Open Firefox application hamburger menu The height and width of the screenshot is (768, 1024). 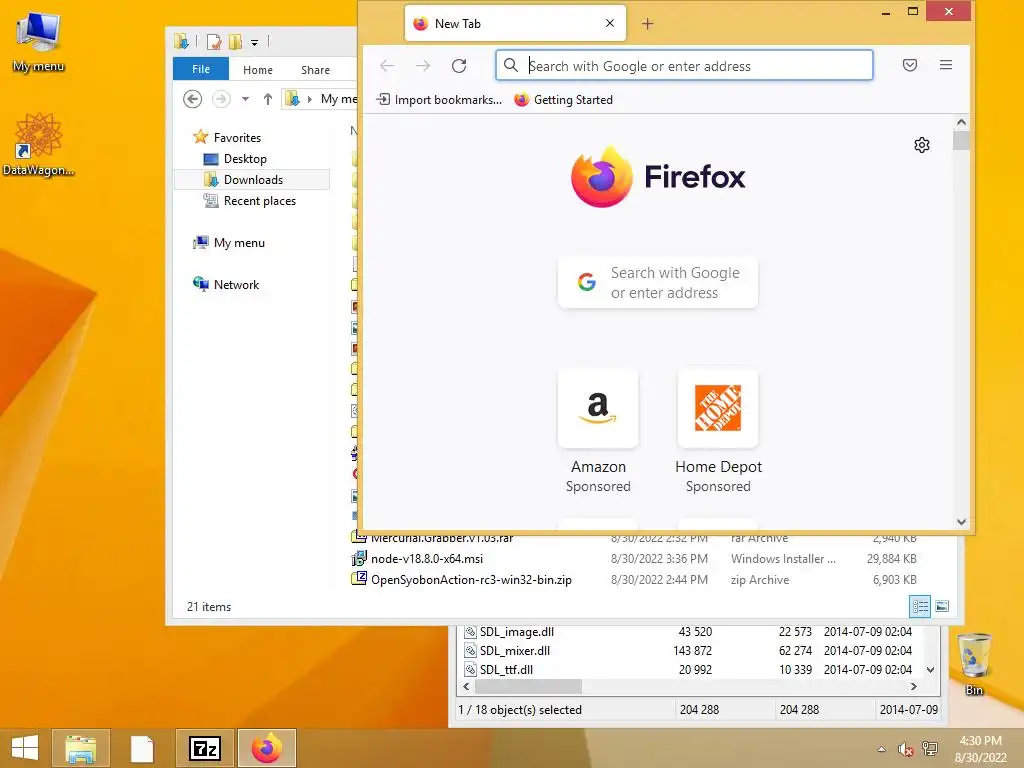(x=946, y=65)
